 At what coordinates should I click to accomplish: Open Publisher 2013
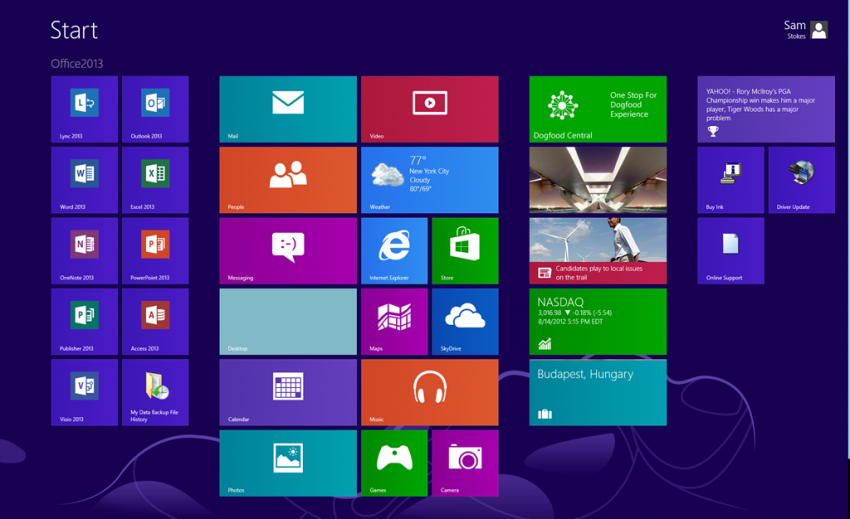click(84, 322)
